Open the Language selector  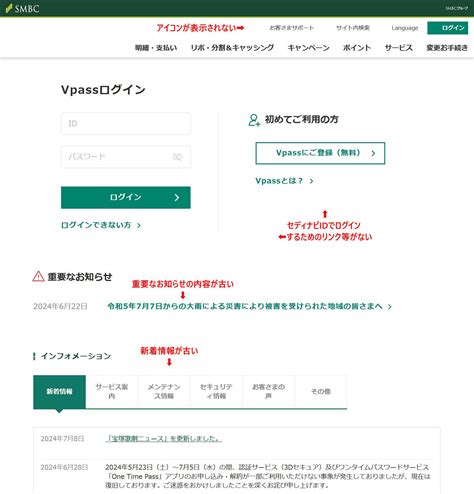[405, 28]
